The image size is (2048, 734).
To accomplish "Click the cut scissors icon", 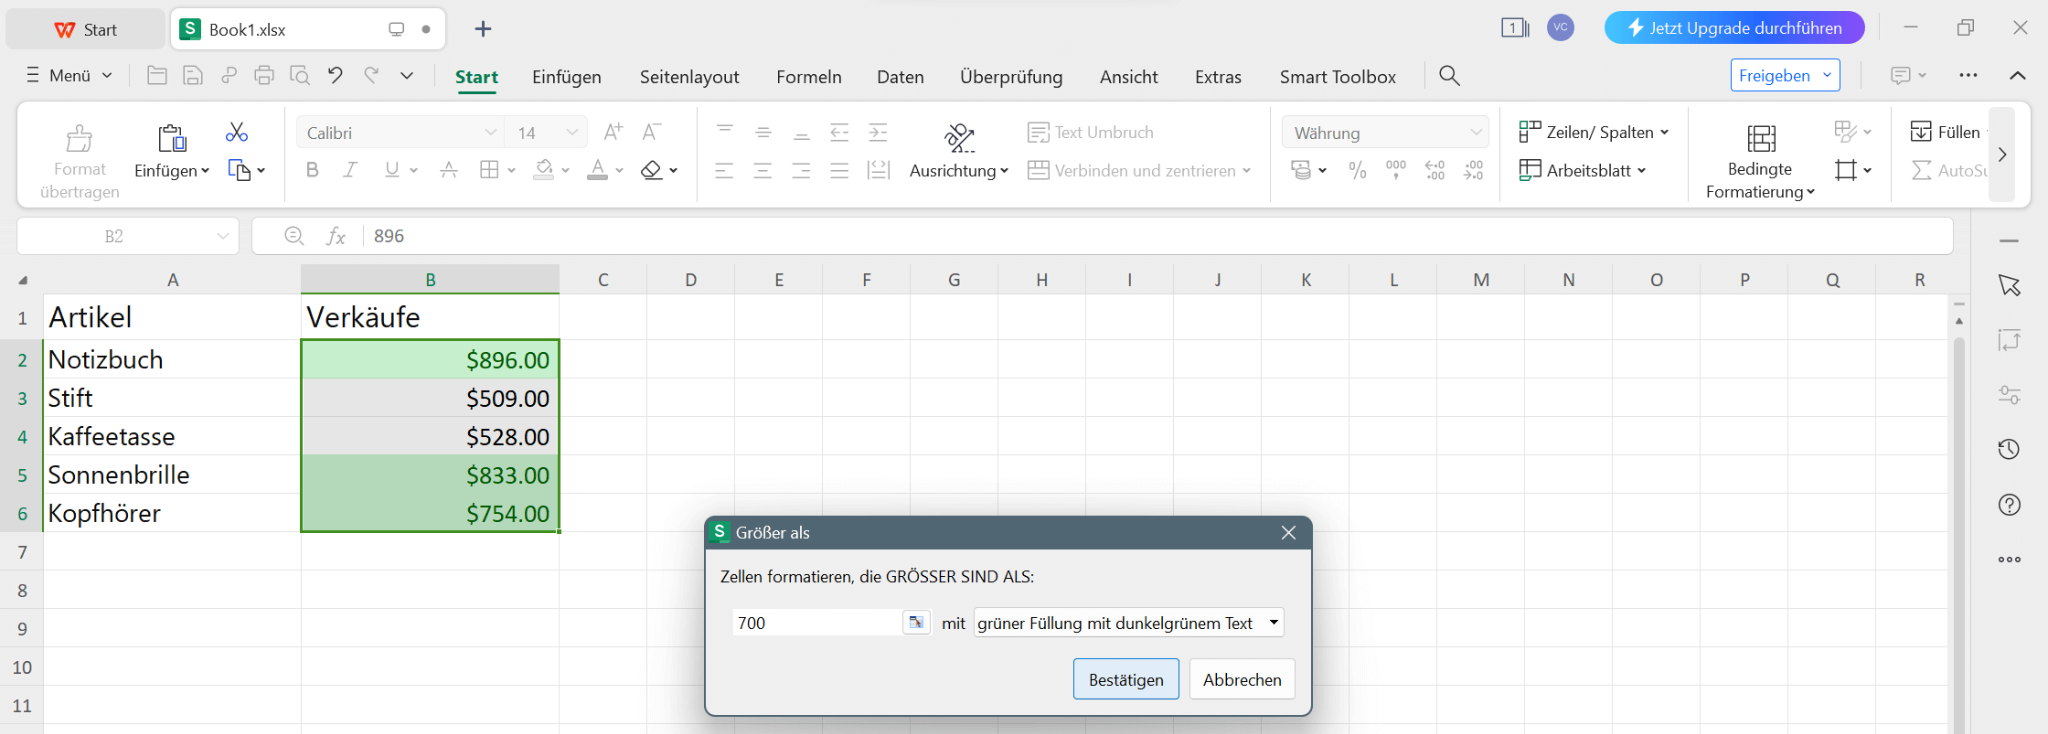I will click(236, 132).
